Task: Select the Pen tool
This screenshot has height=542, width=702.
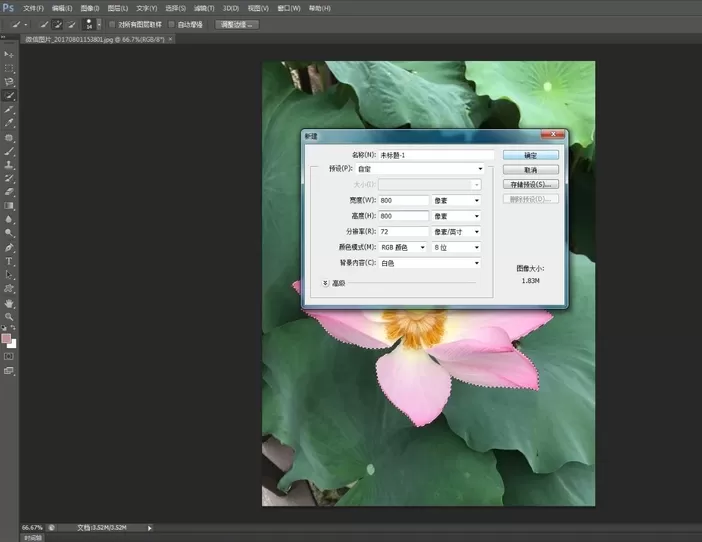Action: click(9, 248)
